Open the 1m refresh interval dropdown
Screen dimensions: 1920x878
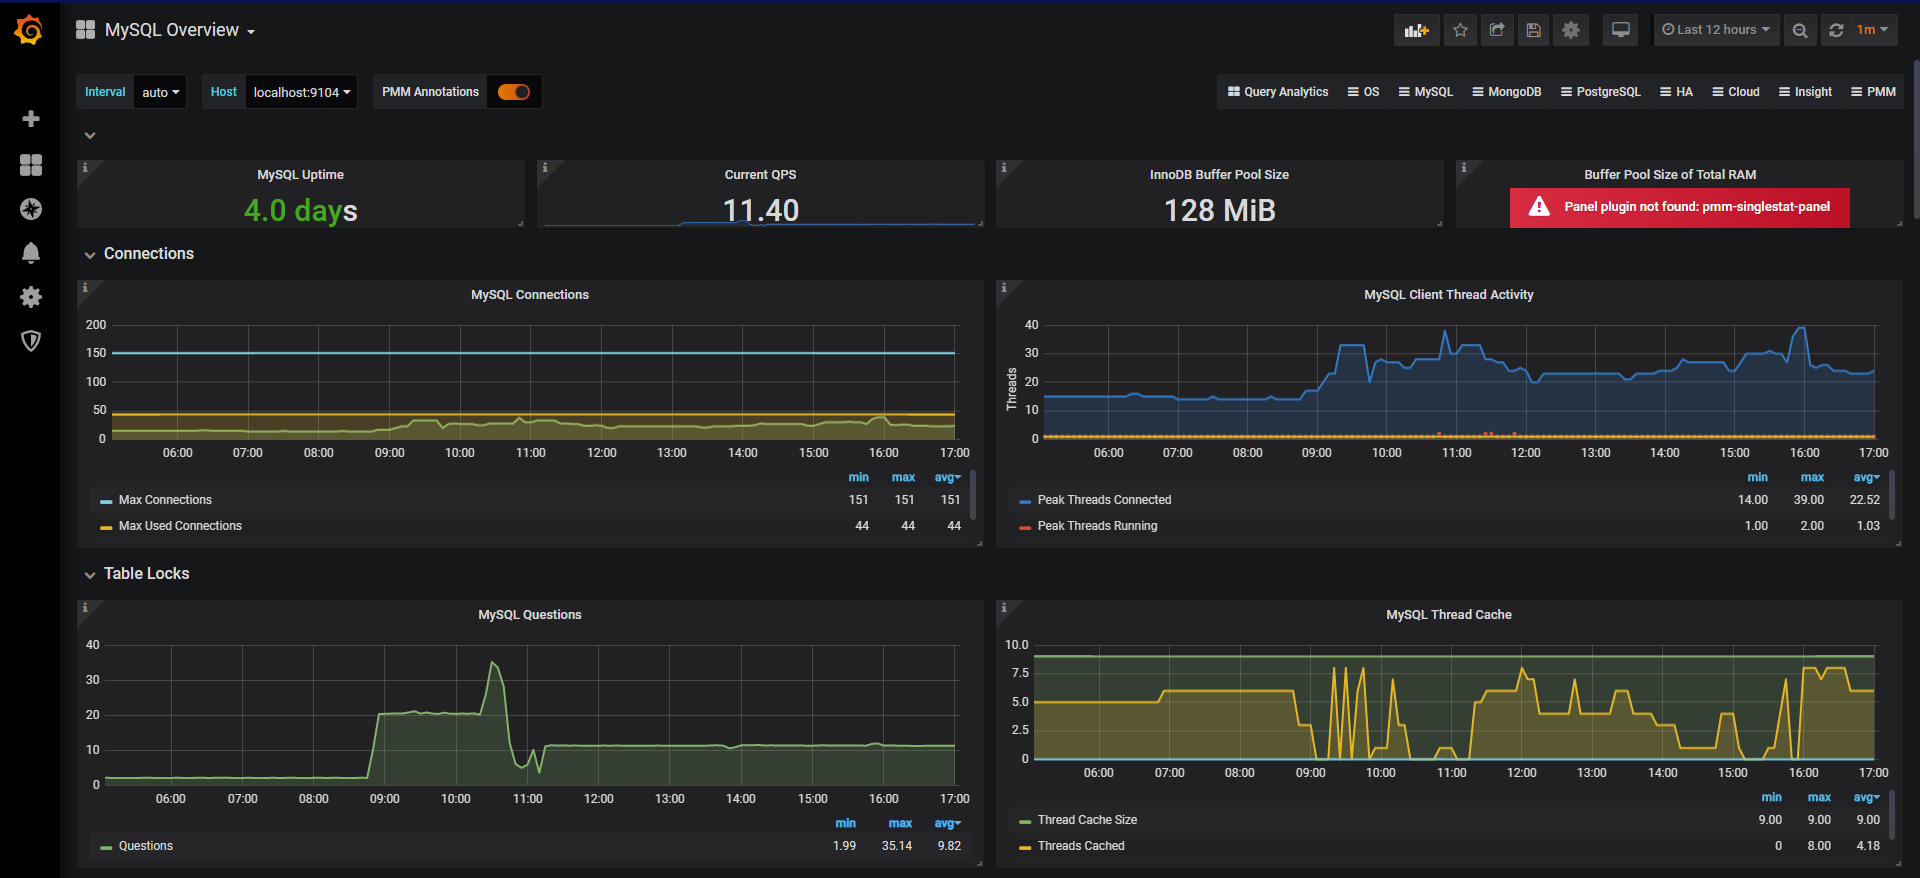point(1872,30)
